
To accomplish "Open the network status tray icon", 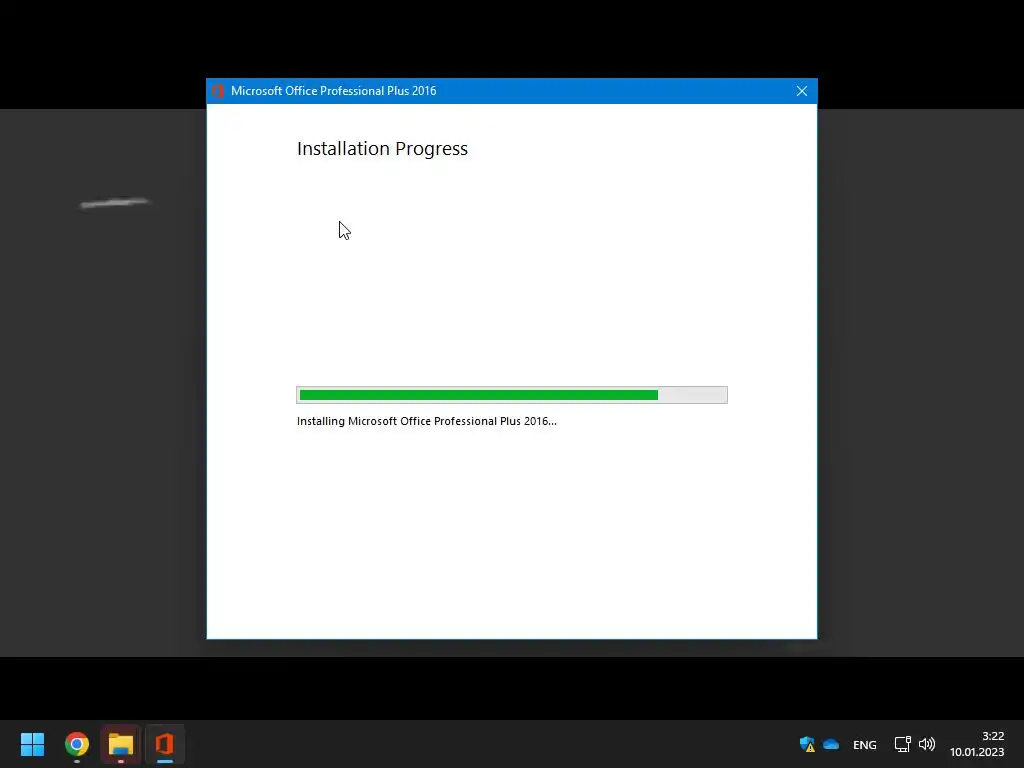I will (903, 744).
